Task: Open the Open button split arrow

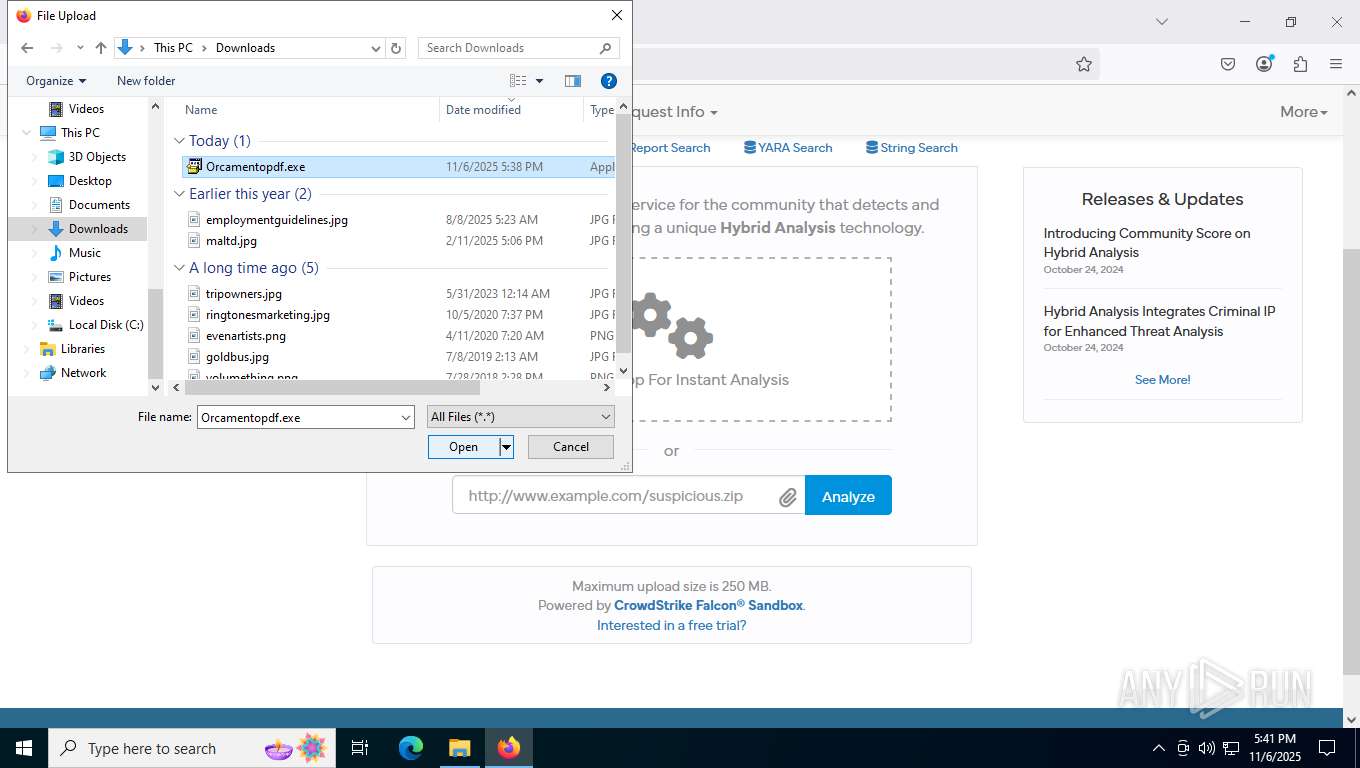Action: 507,447
